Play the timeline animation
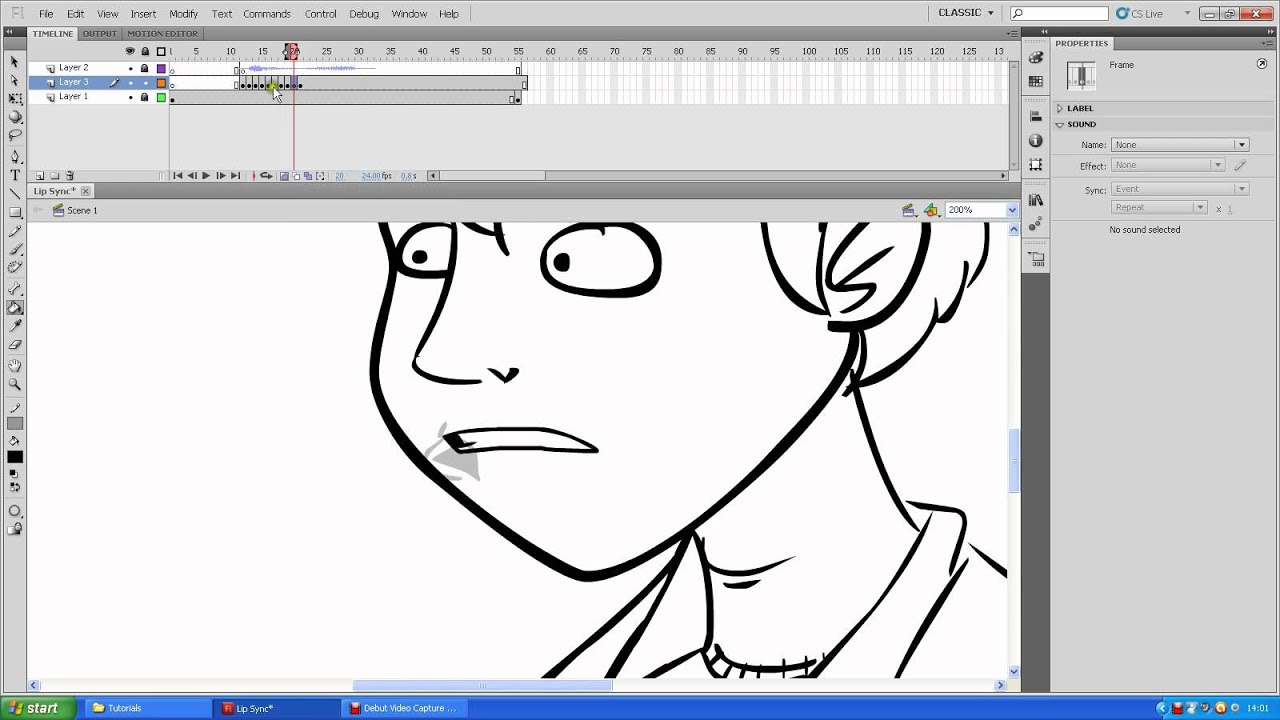1280x720 pixels. tap(206, 176)
